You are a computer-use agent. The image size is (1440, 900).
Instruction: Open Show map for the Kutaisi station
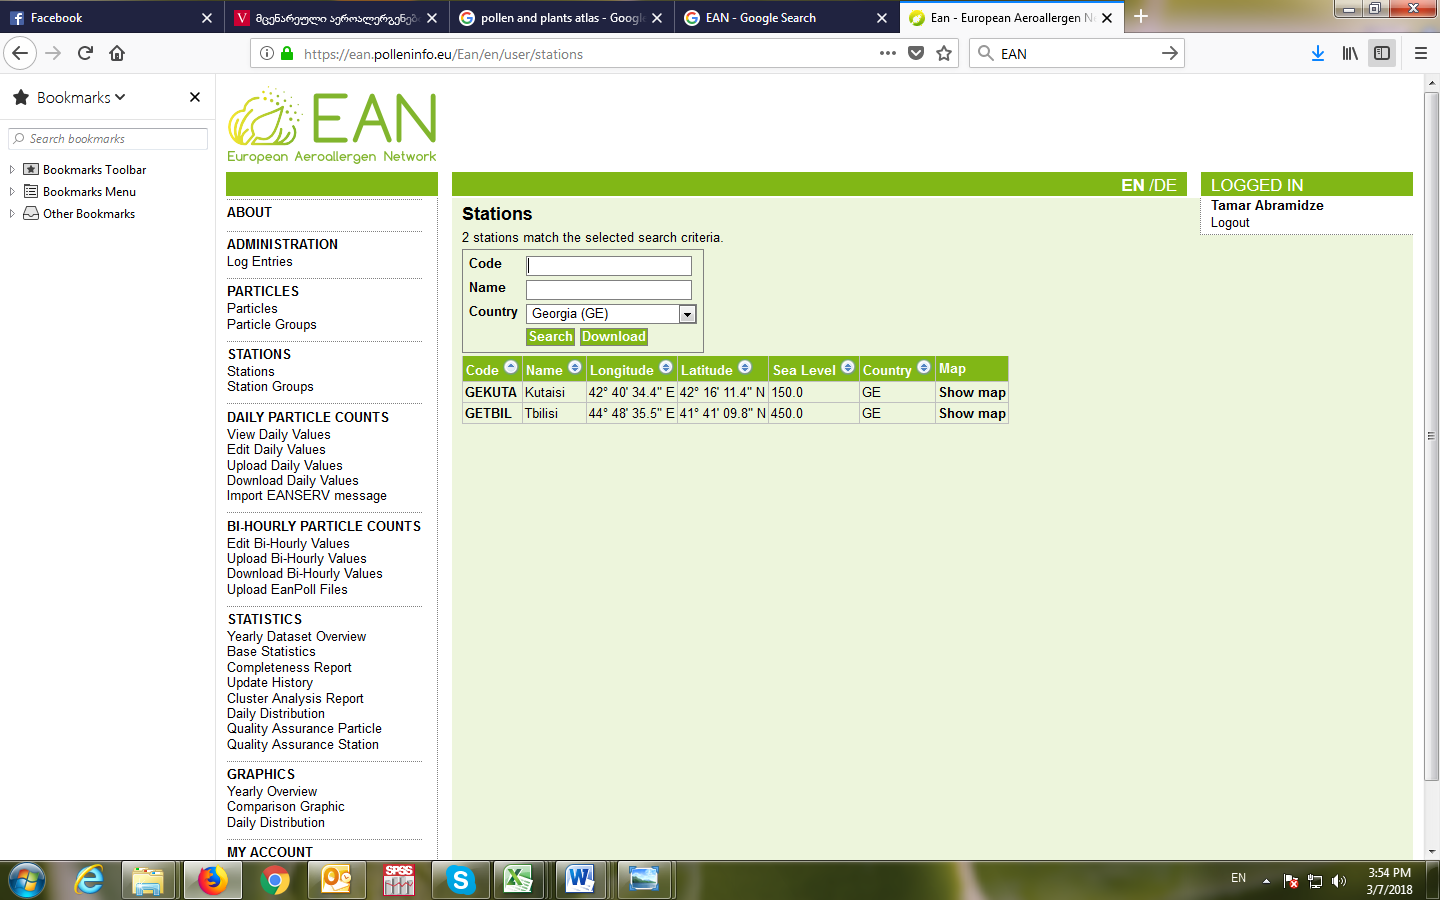[x=971, y=393]
